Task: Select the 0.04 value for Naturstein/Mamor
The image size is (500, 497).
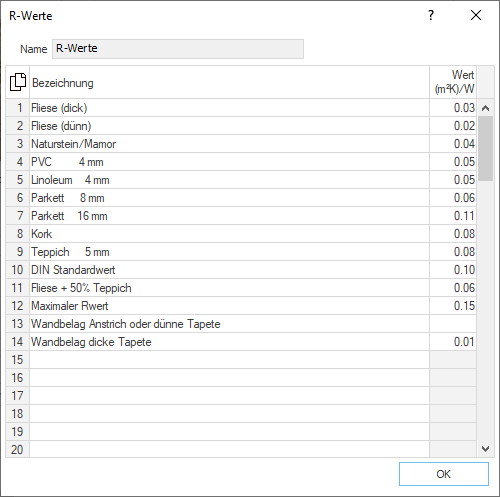Action: (x=453, y=144)
